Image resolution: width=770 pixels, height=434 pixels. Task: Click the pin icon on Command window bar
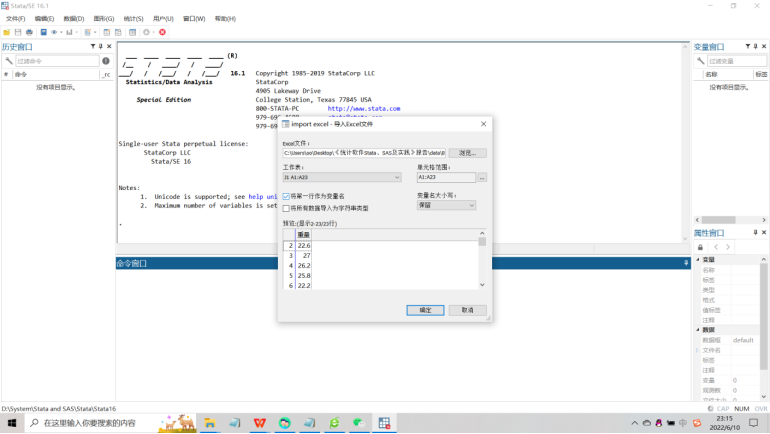(x=686, y=263)
